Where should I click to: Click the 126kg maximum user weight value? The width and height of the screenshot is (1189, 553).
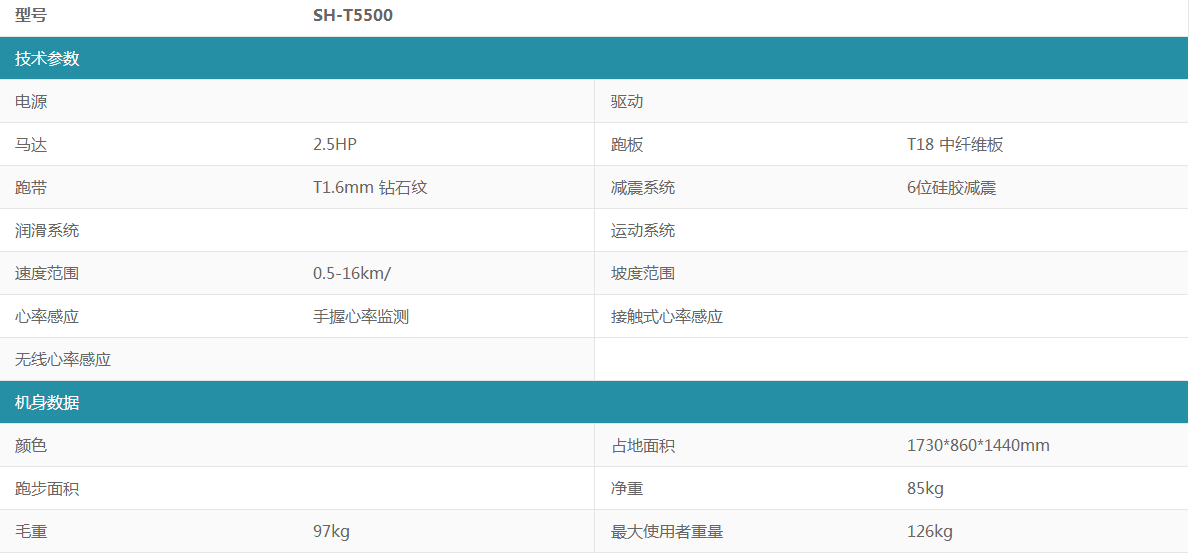click(x=929, y=532)
